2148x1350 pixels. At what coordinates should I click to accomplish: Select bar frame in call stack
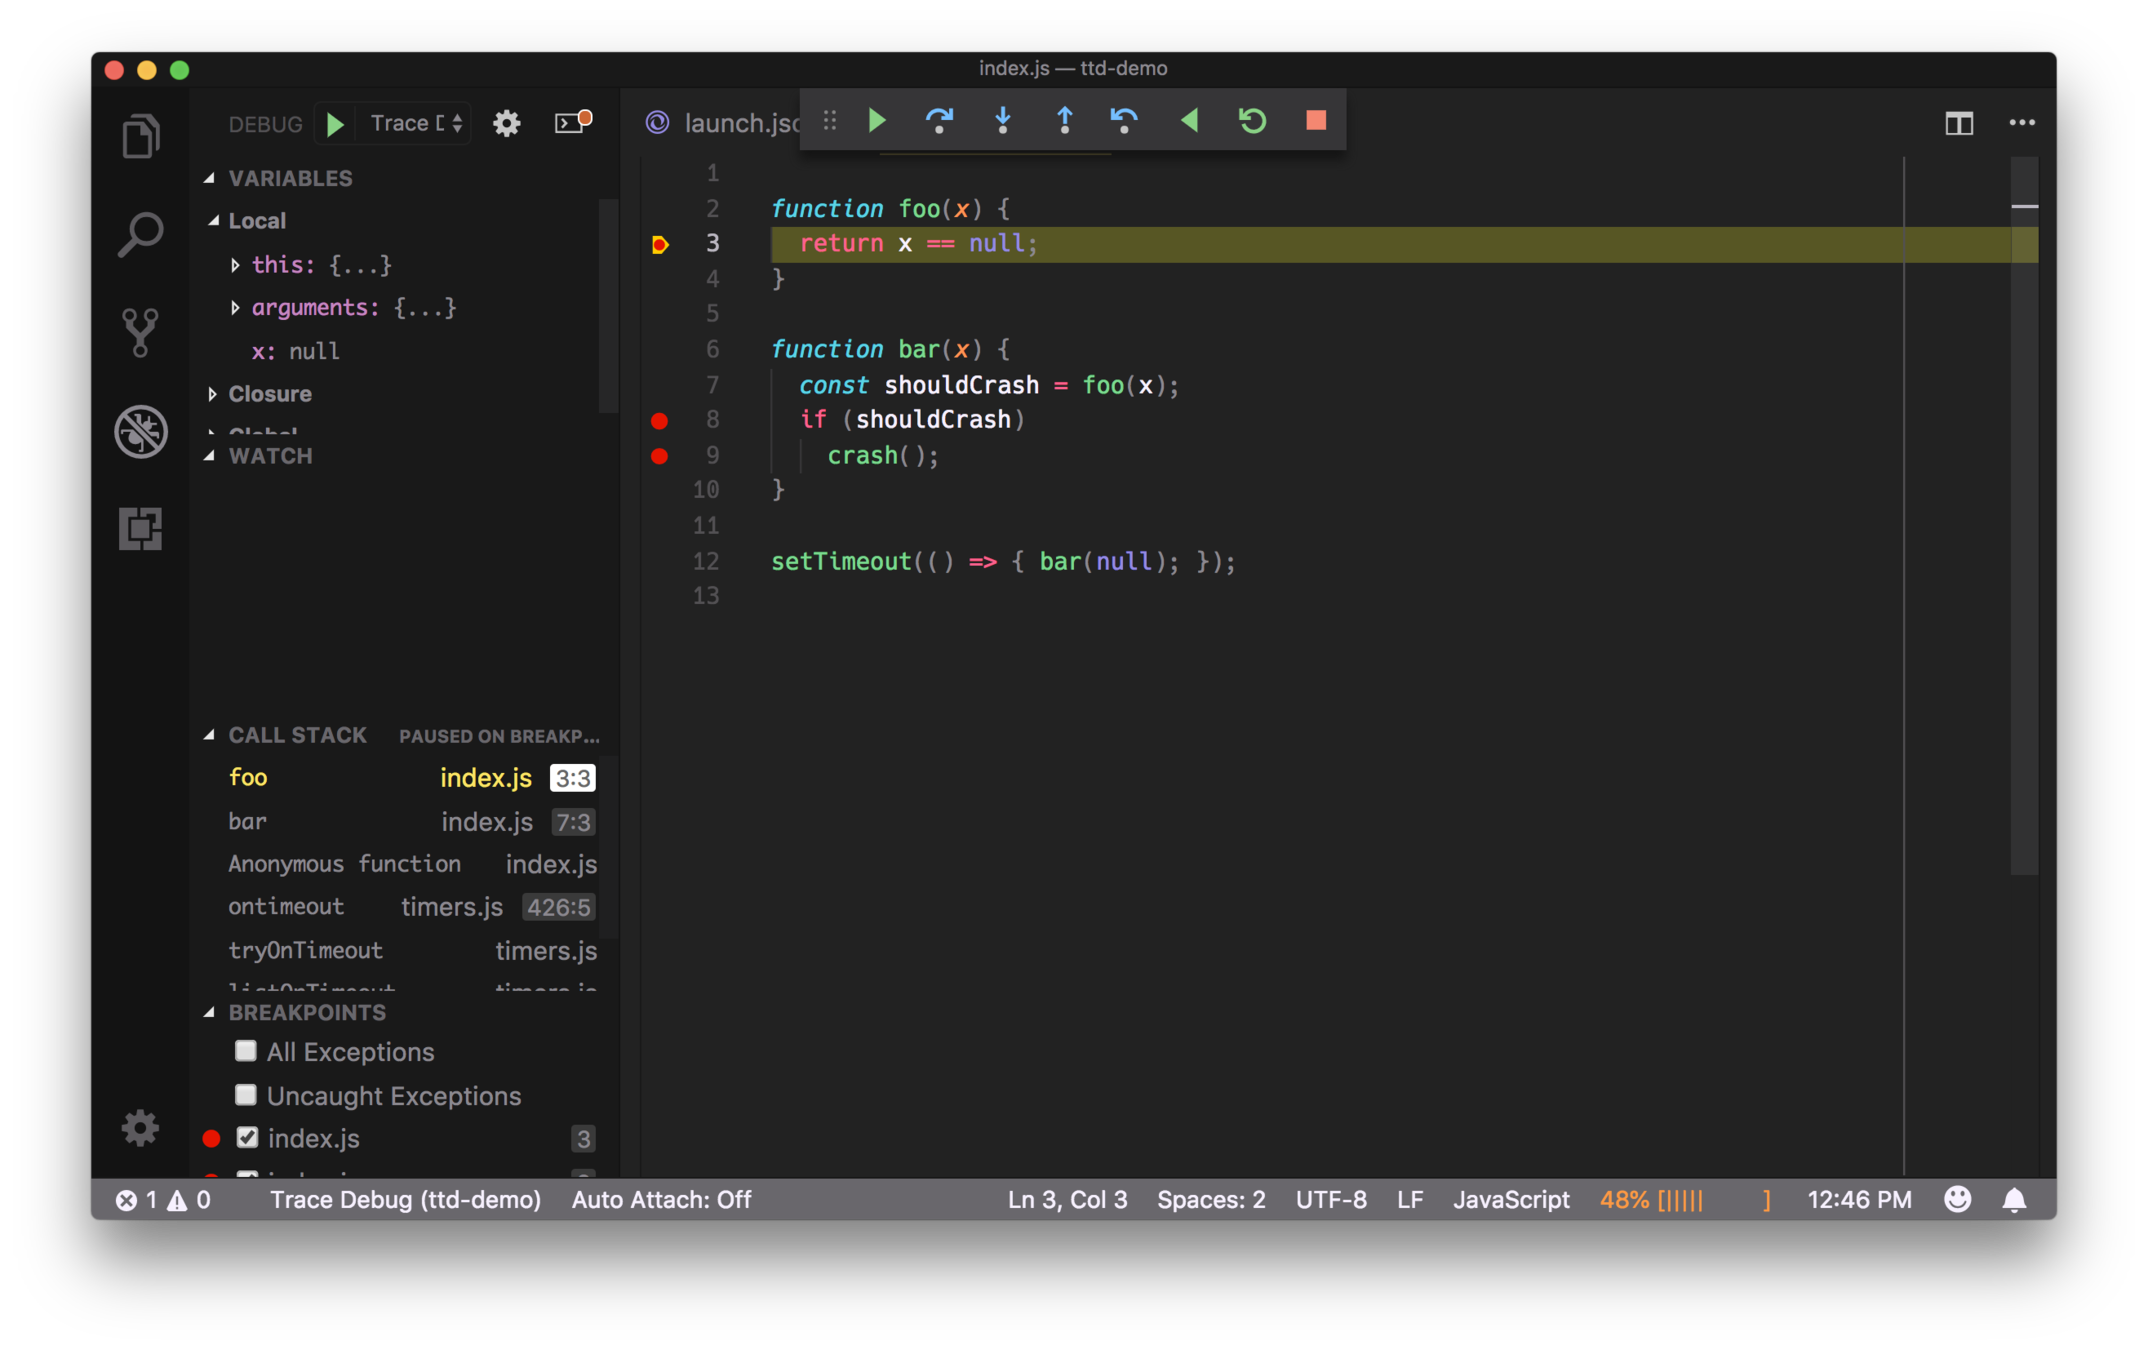click(248, 822)
